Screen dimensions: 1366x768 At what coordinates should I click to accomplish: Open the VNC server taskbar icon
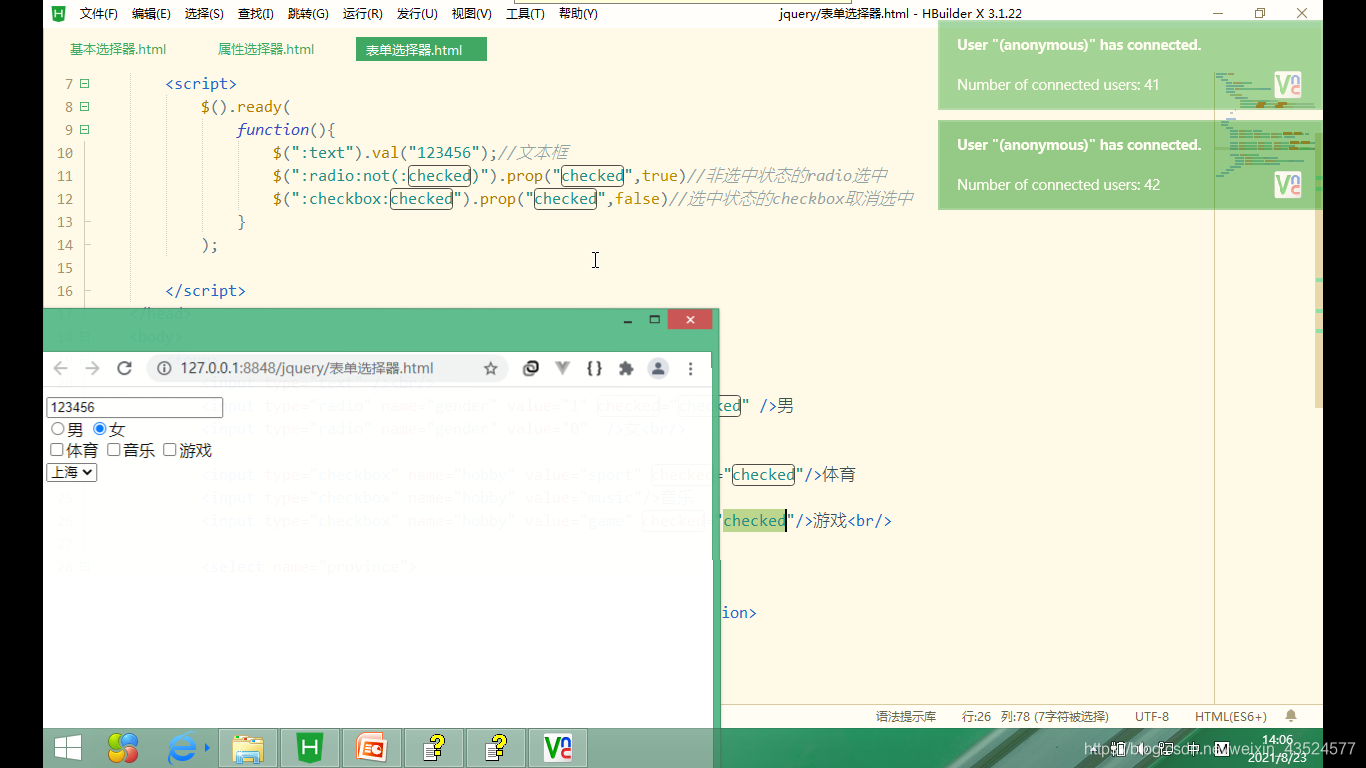558,748
